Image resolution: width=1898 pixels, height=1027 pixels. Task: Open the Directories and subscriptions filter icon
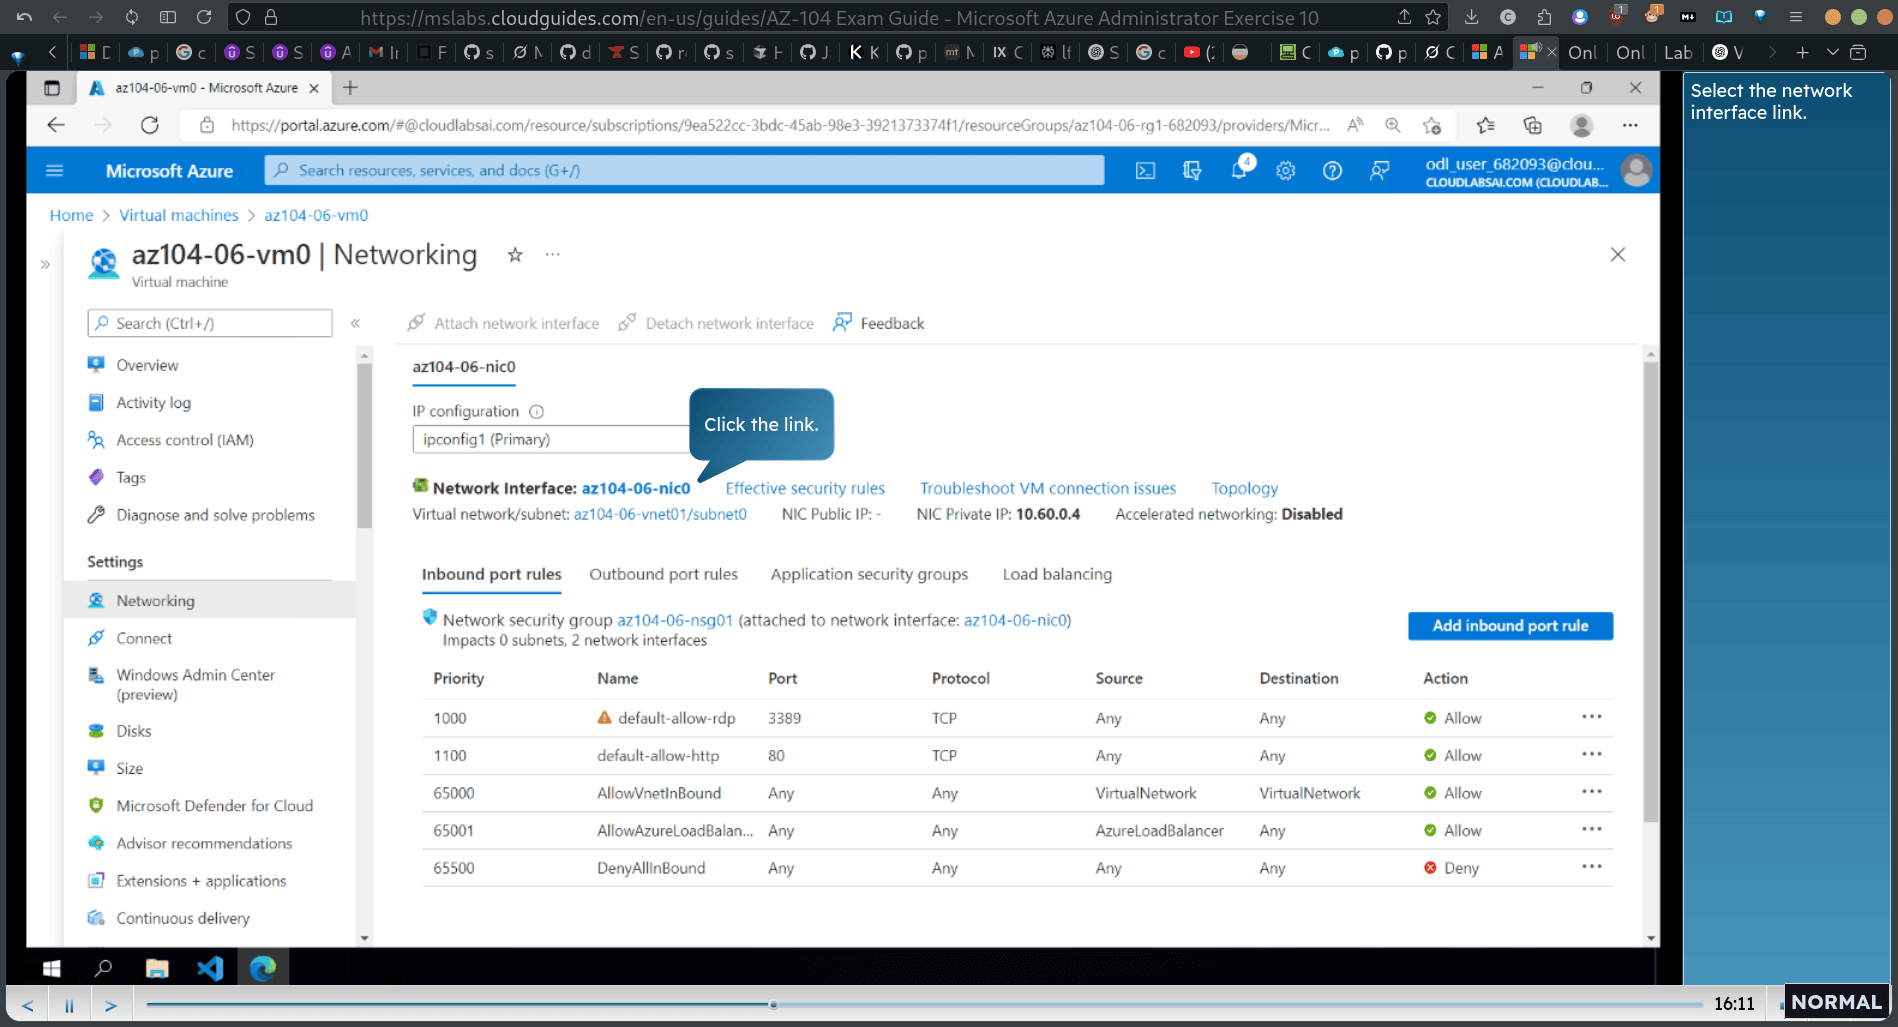pyautogui.click(x=1192, y=171)
